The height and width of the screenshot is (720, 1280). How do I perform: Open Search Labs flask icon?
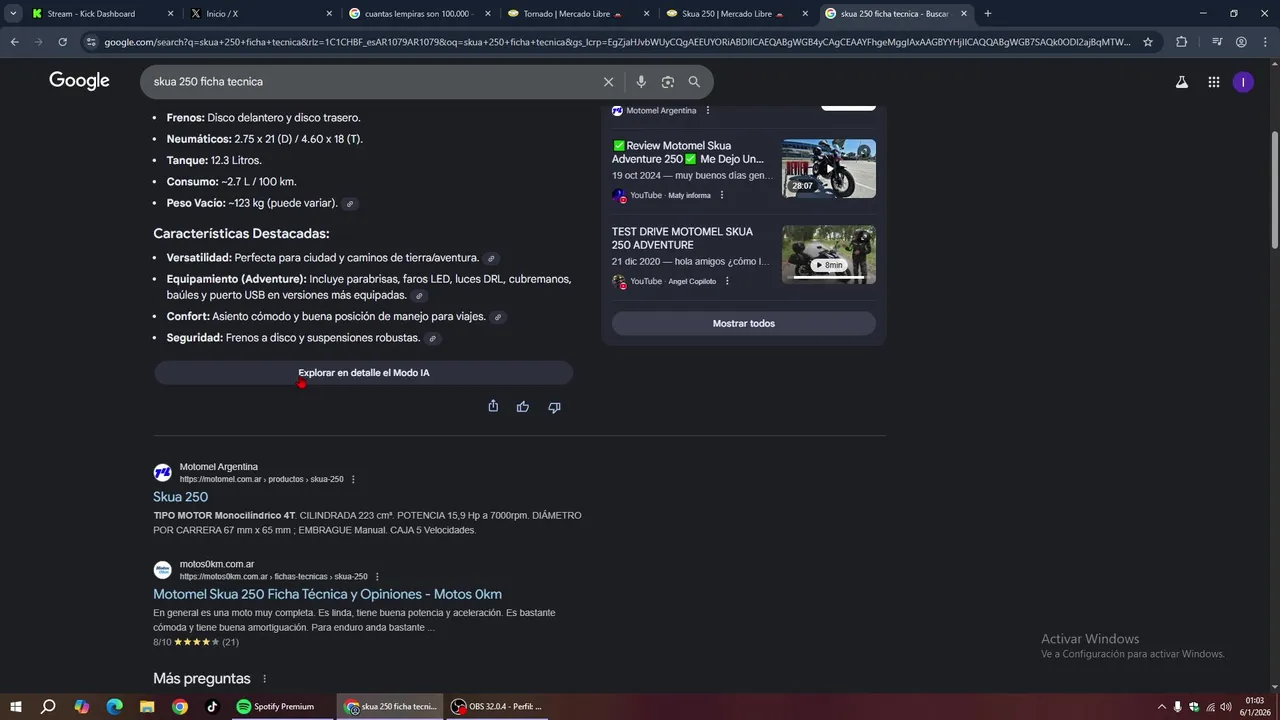[x=1182, y=82]
